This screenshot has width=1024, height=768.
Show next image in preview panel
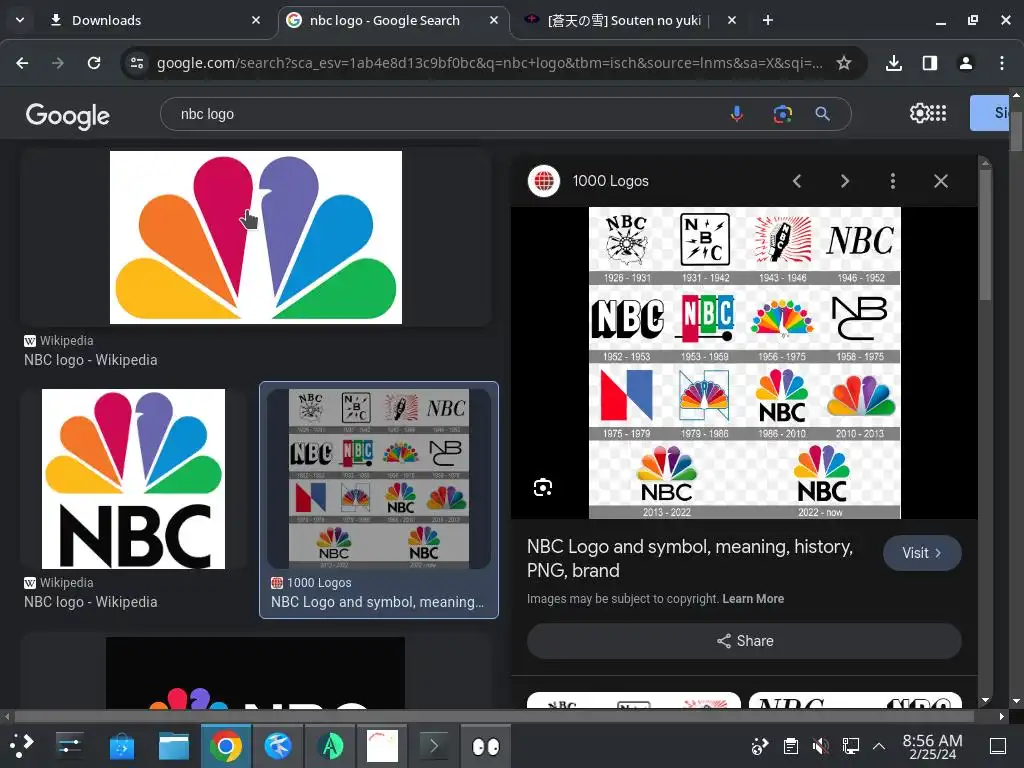(845, 181)
